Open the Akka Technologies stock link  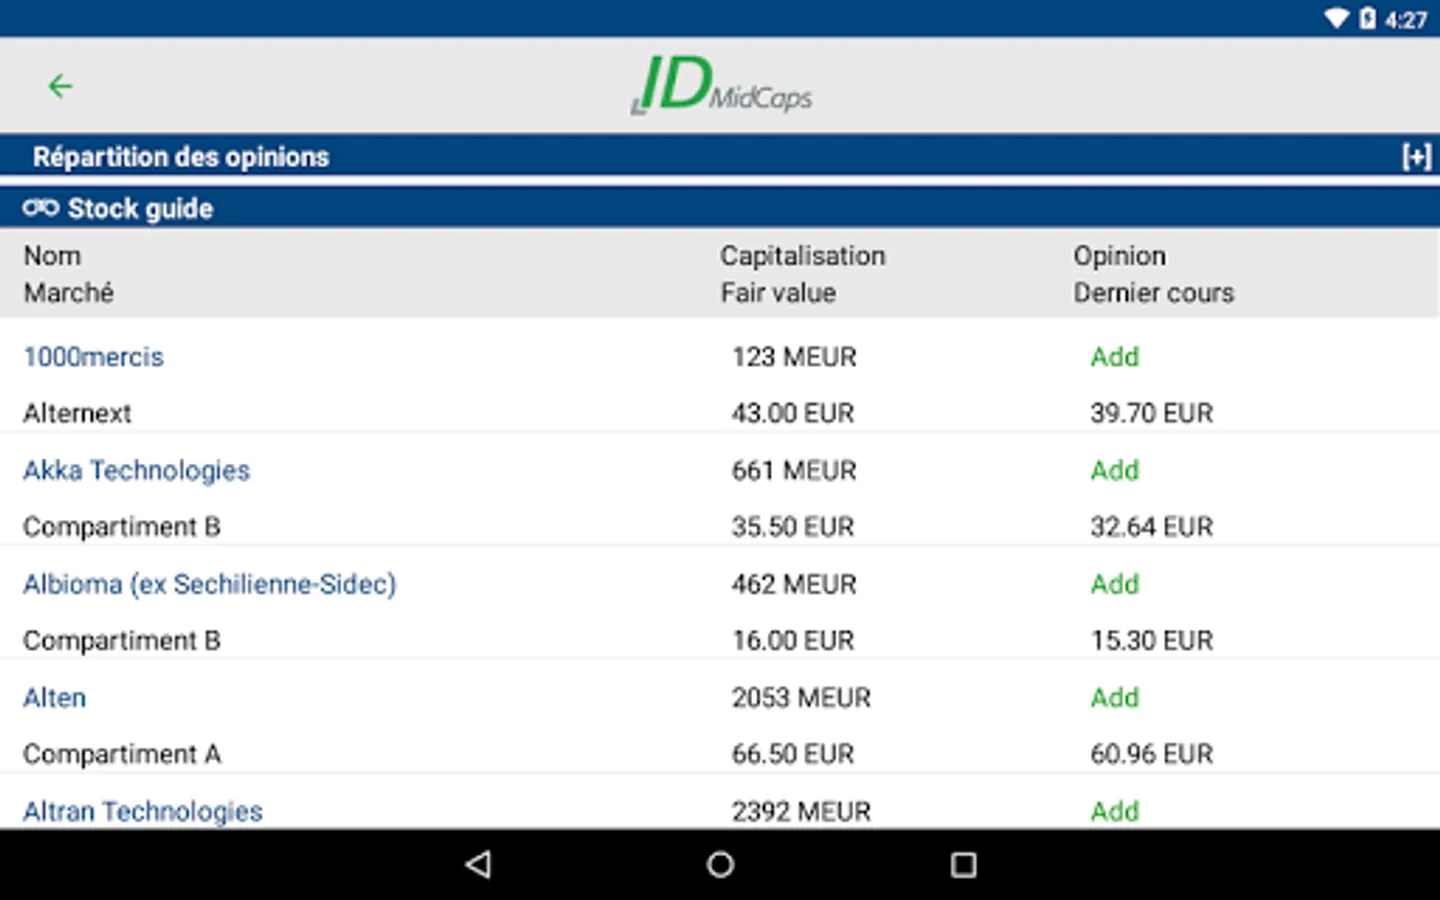click(x=136, y=471)
